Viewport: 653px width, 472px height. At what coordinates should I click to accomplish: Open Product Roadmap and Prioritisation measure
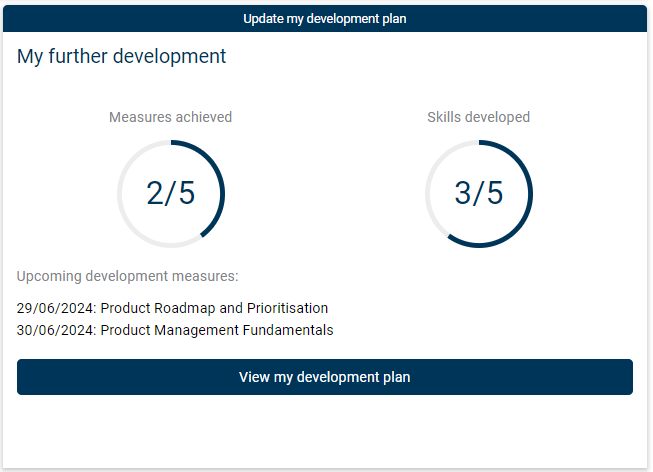click(x=214, y=308)
